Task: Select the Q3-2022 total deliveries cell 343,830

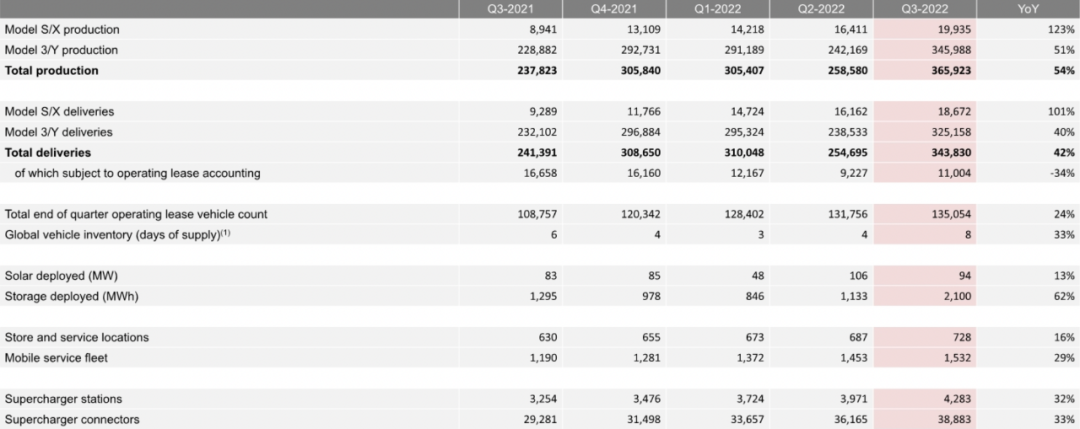Action: tap(948, 153)
